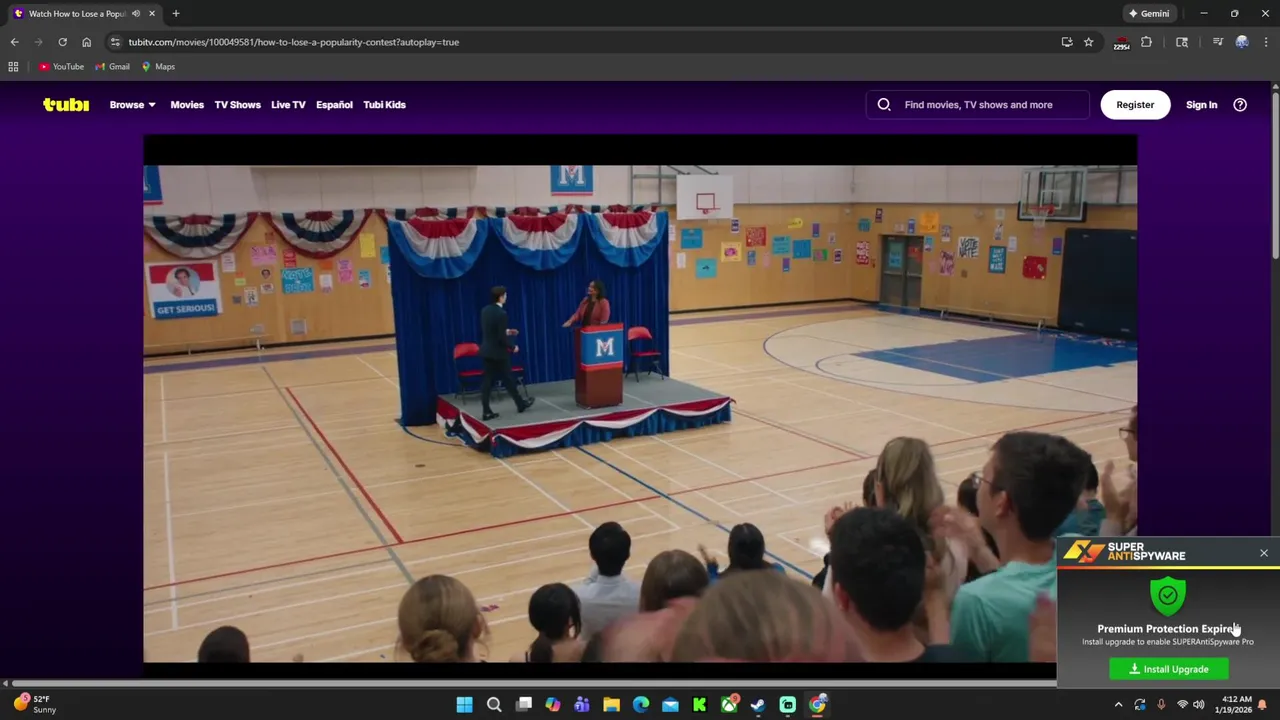Open a new browser tab
Image resolution: width=1280 pixels, height=720 pixels.
point(176,14)
